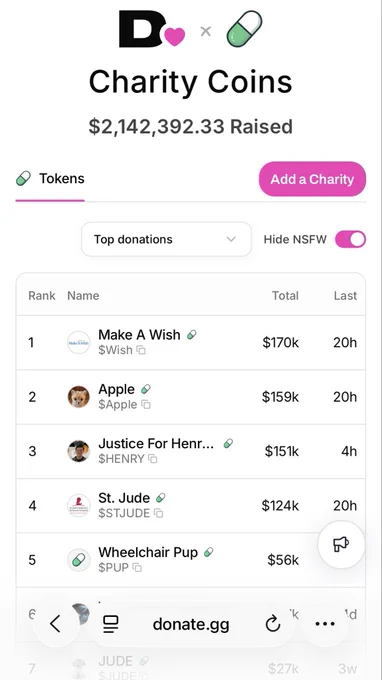382x680 pixels.
Task: Tap the megaphone floating button
Action: pyautogui.click(x=341, y=544)
